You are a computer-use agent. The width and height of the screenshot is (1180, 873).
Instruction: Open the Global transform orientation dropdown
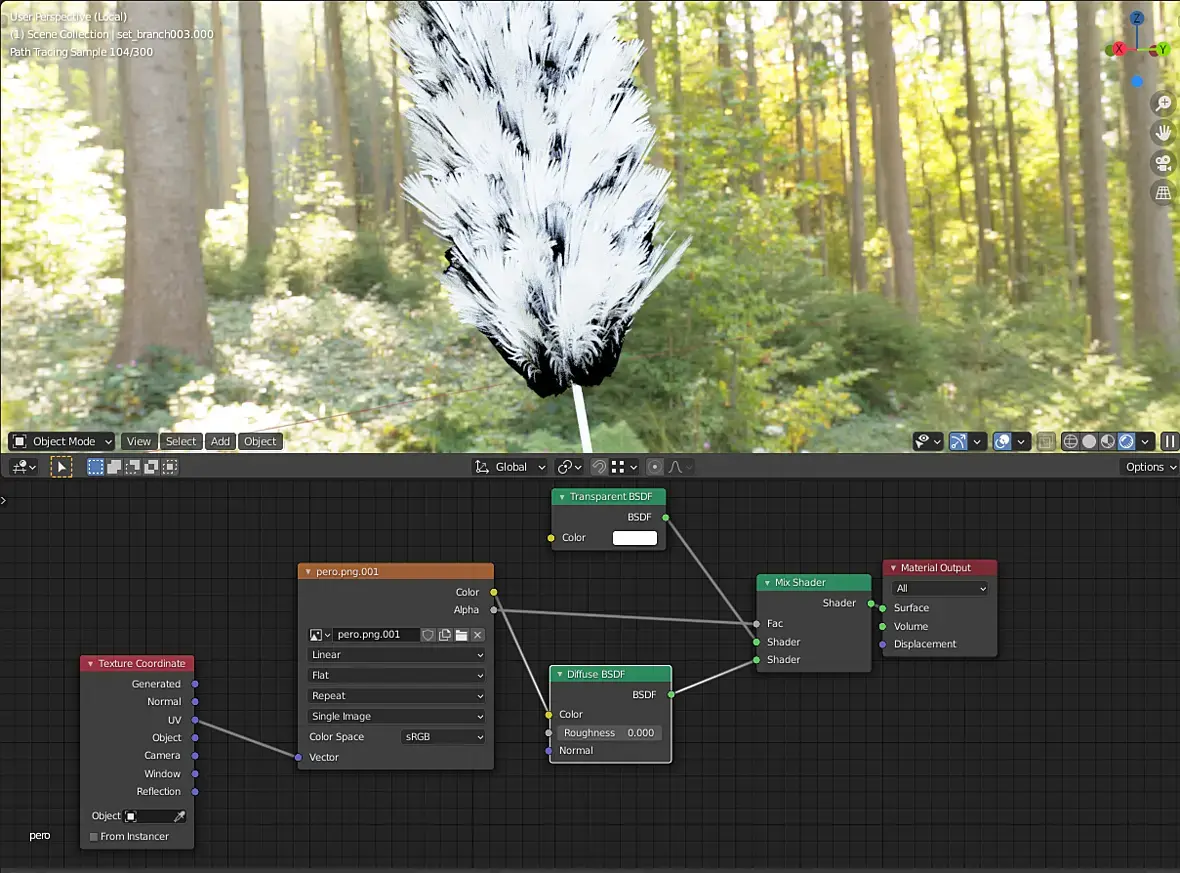509,467
